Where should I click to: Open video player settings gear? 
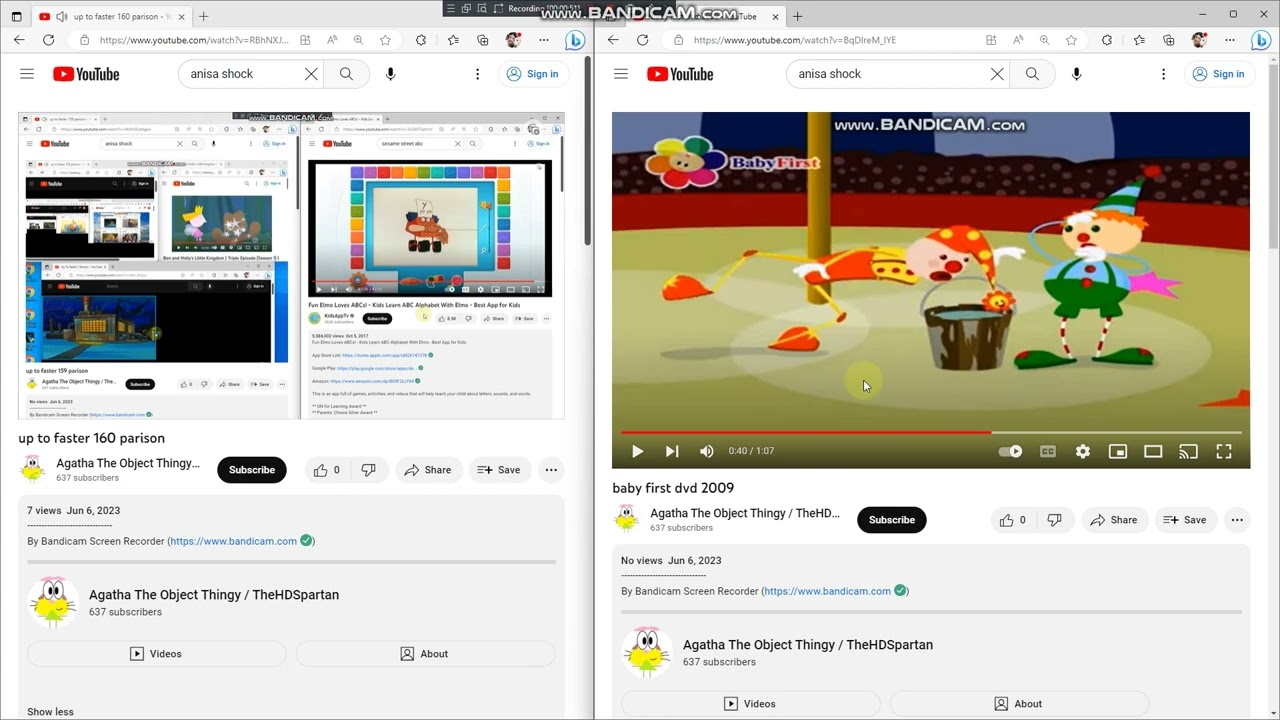coord(1083,451)
